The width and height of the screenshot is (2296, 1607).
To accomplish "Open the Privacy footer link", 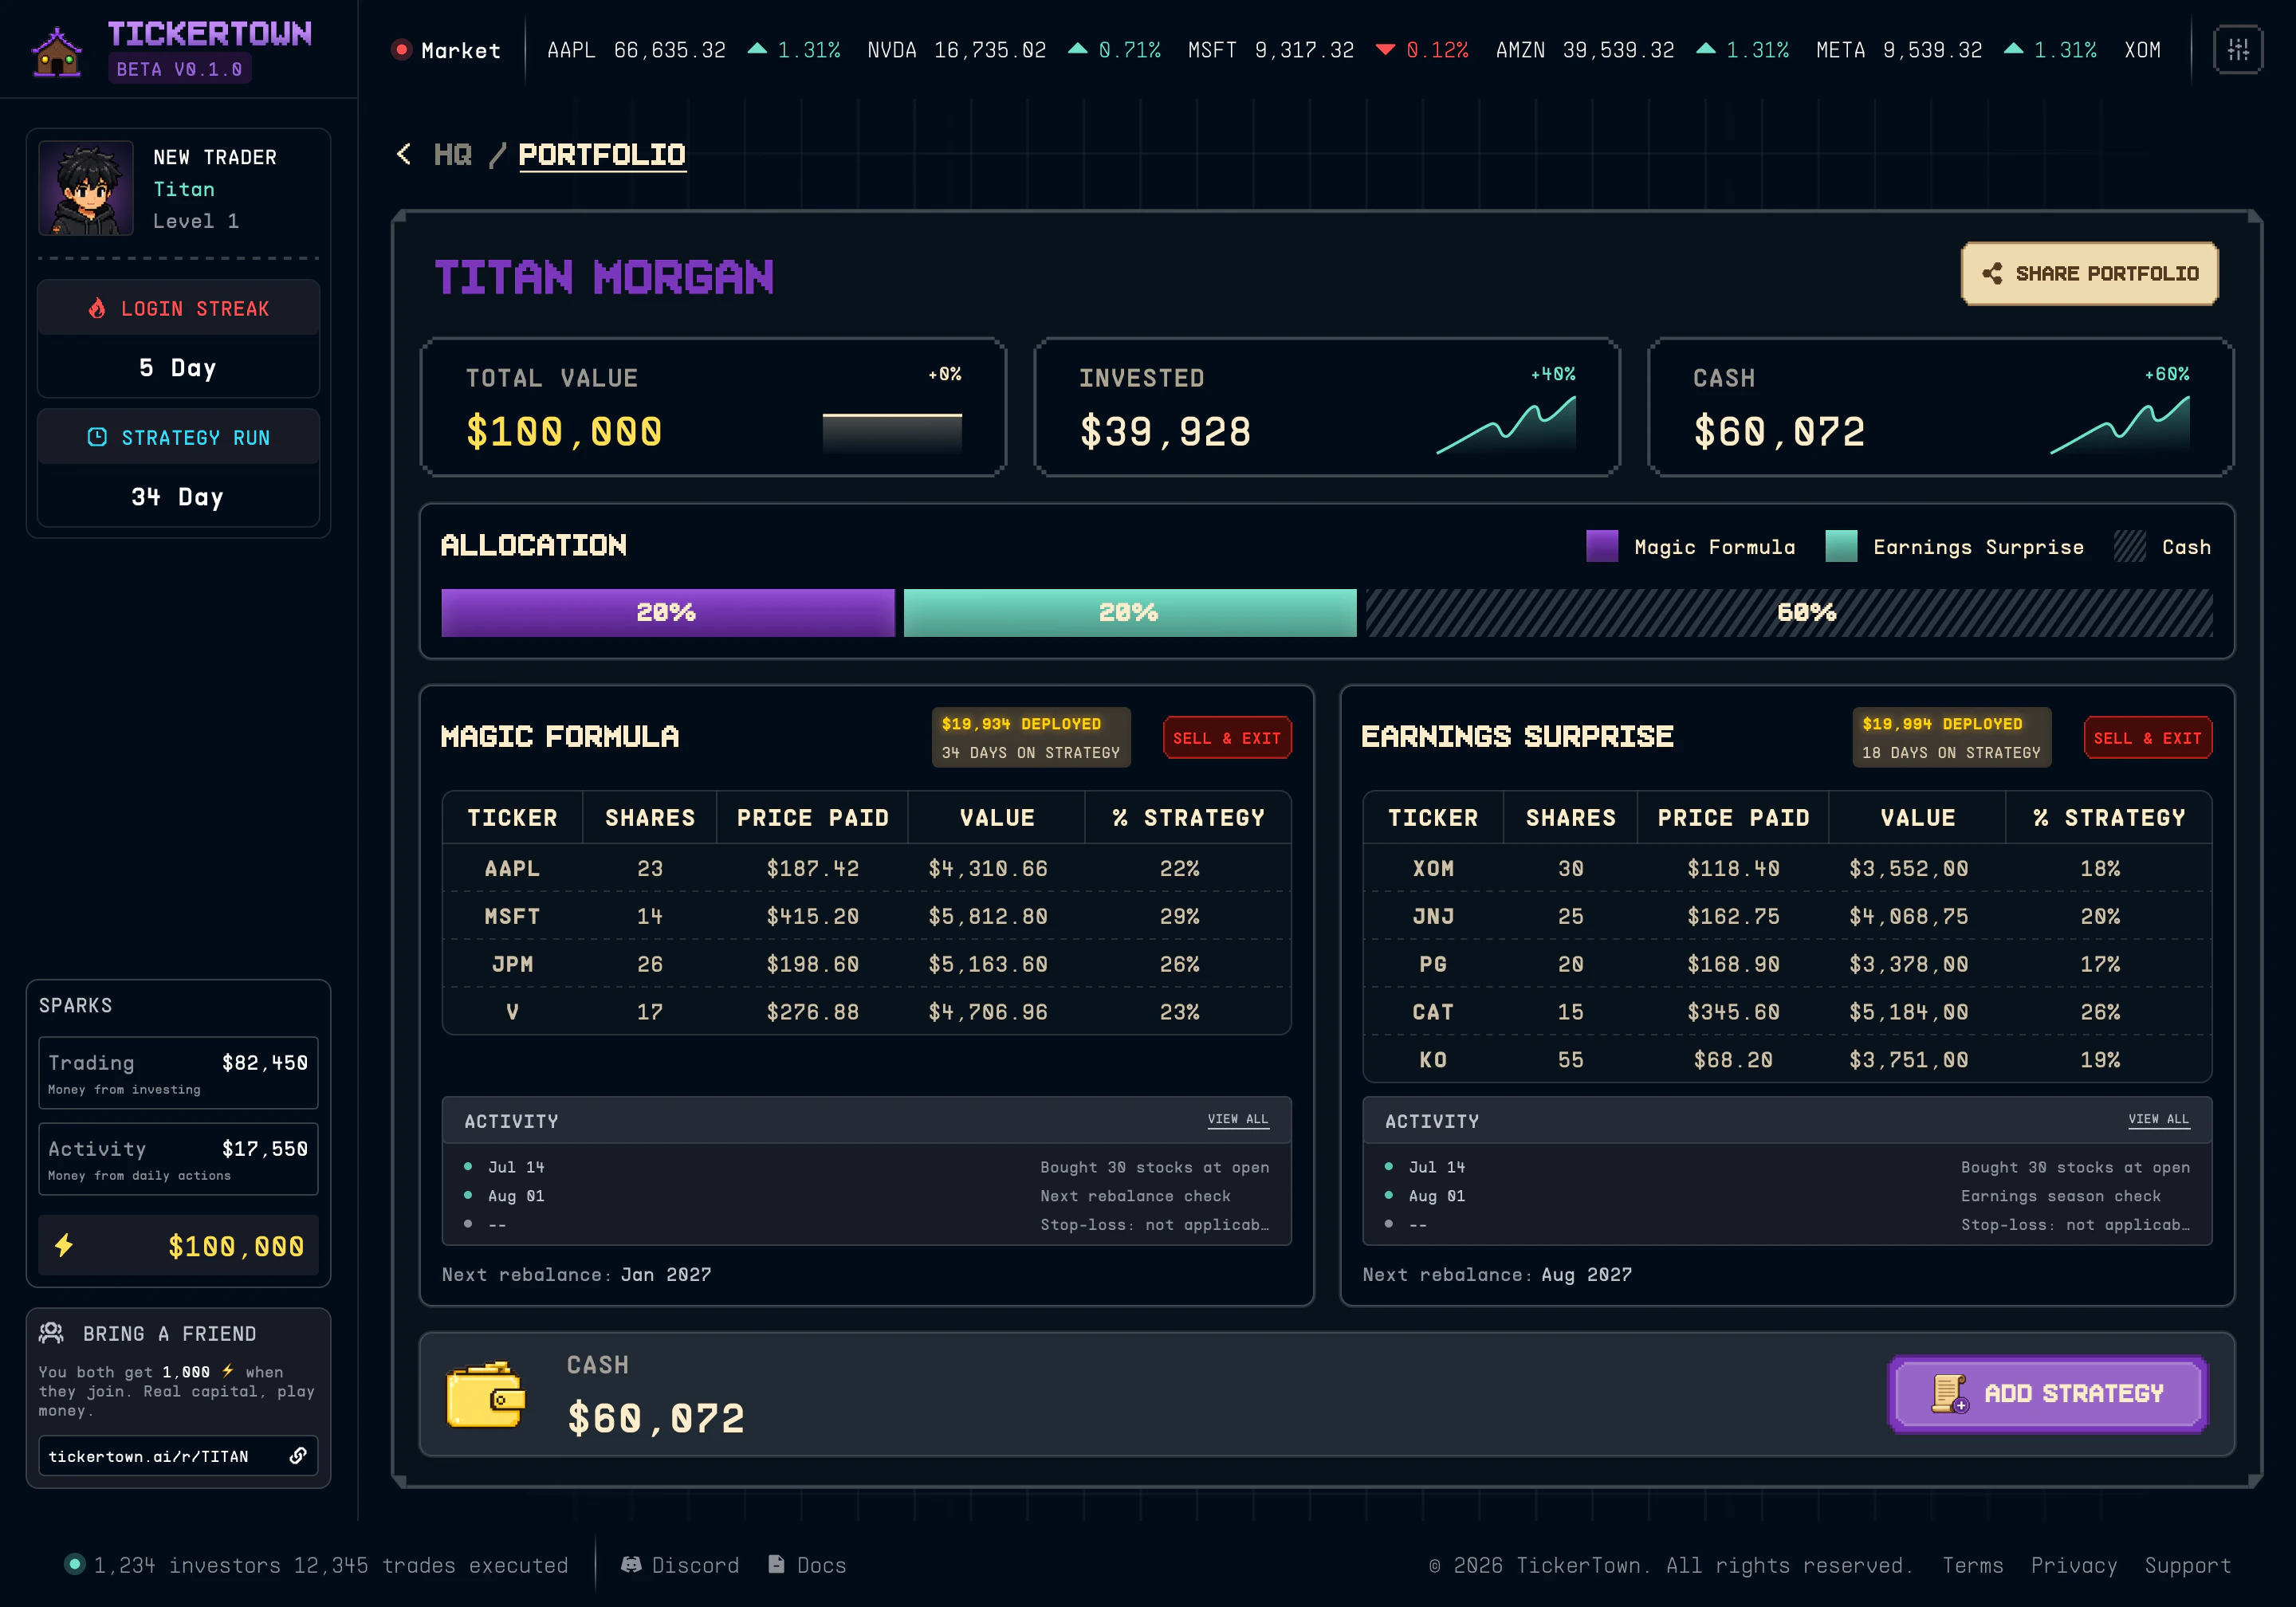I will point(2073,1565).
